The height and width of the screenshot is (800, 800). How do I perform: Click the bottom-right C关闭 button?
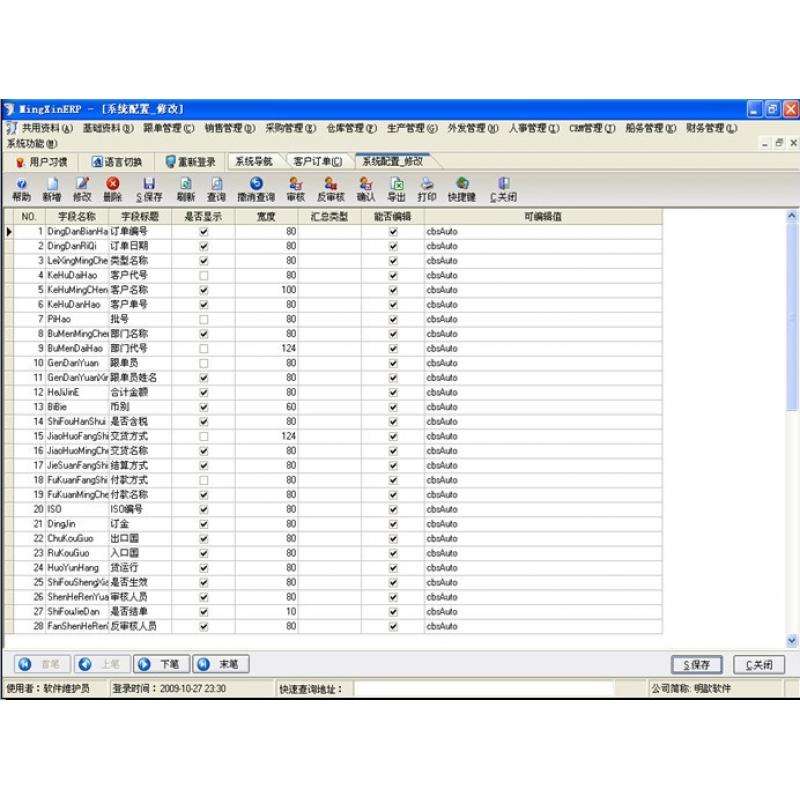tap(759, 665)
